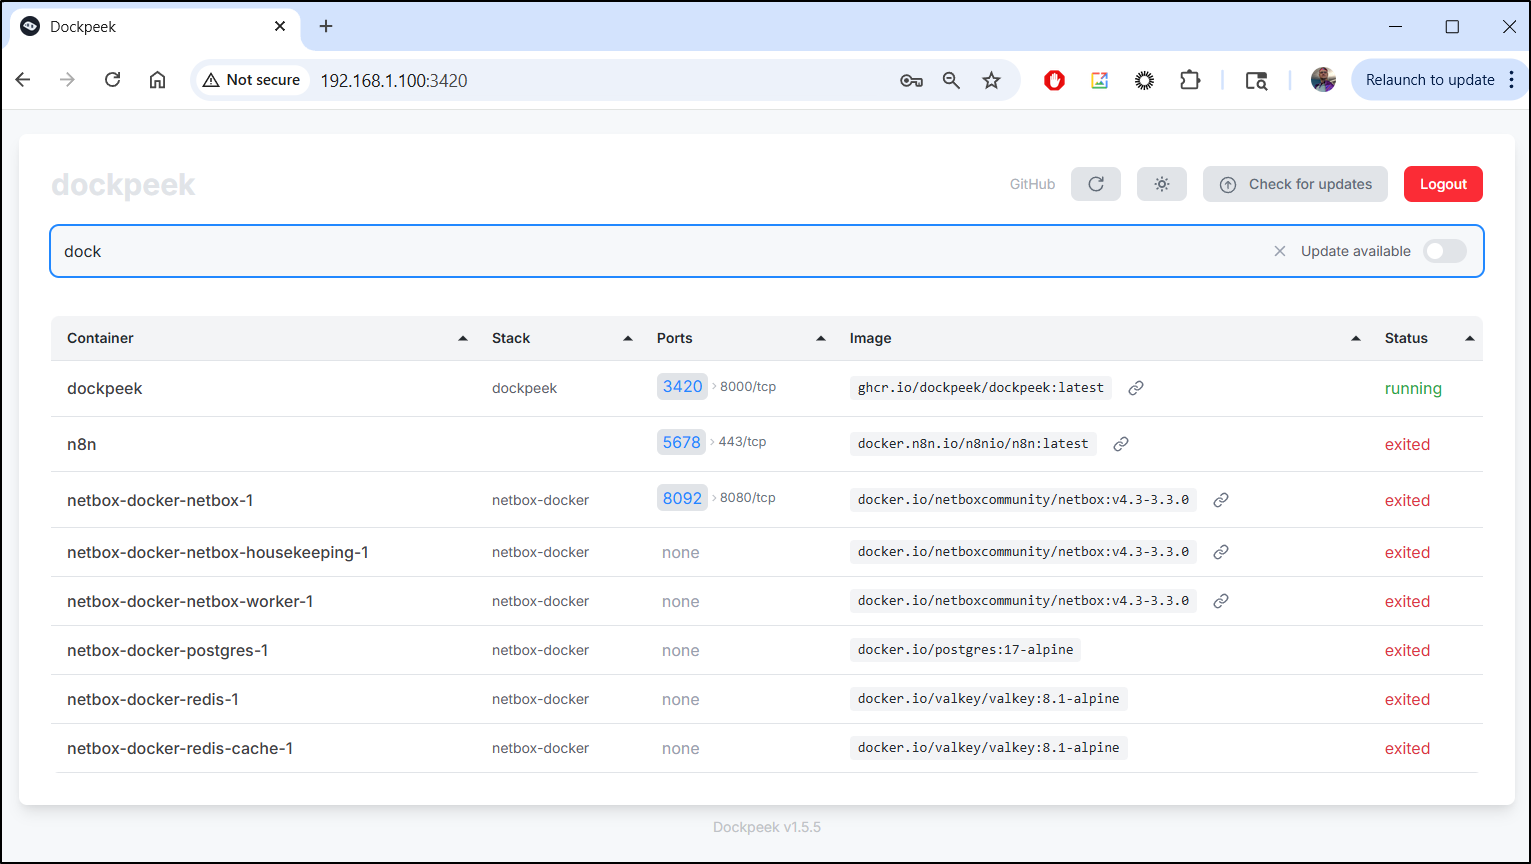
Task: Click 'netbox-docker-redis-1' container name
Action: point(153,699)
